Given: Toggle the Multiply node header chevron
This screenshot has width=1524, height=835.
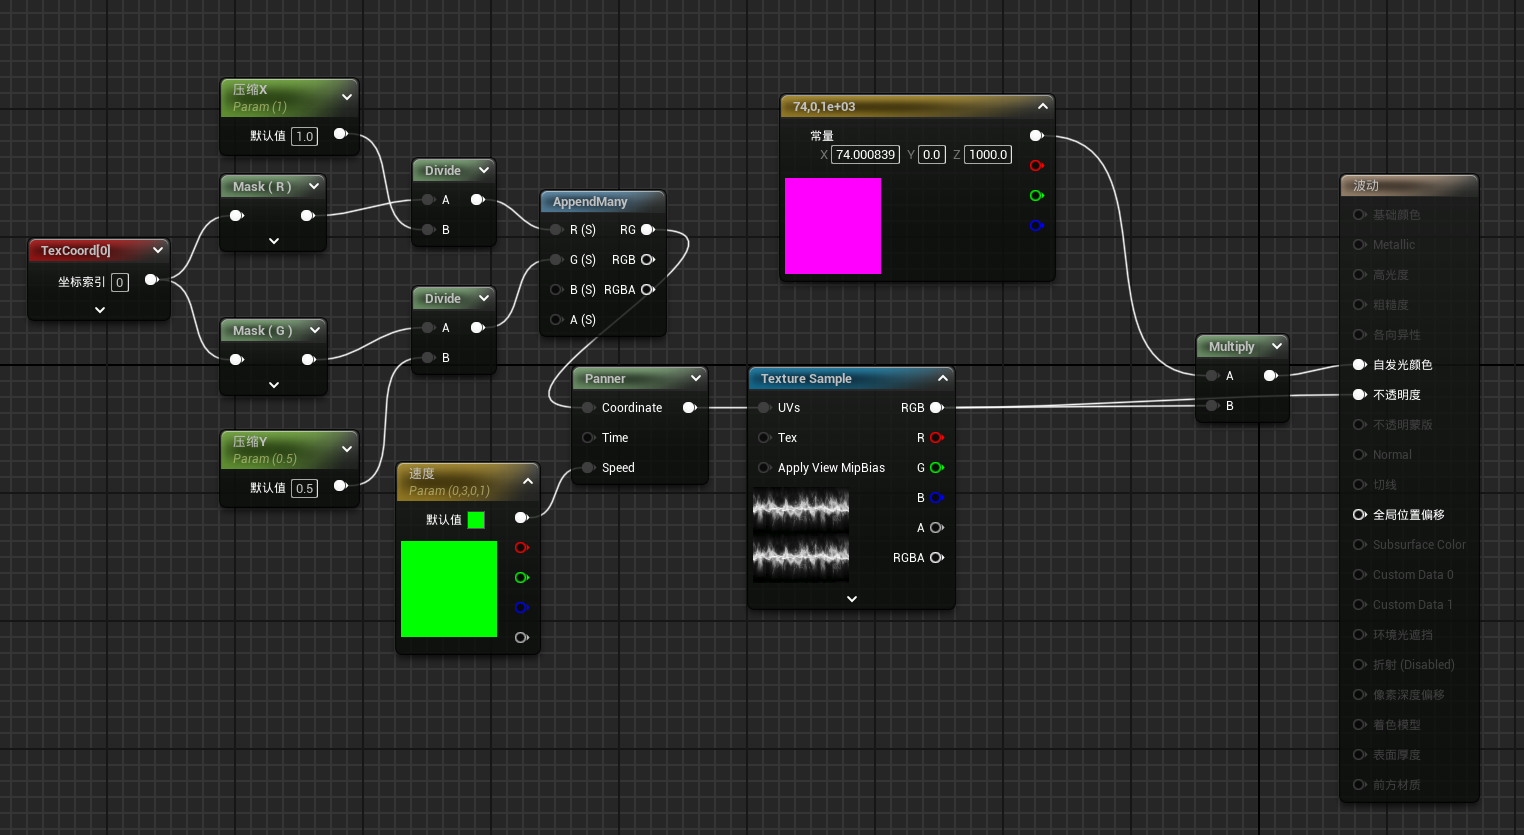Looking at the screenshot, I should [1277, 346].
